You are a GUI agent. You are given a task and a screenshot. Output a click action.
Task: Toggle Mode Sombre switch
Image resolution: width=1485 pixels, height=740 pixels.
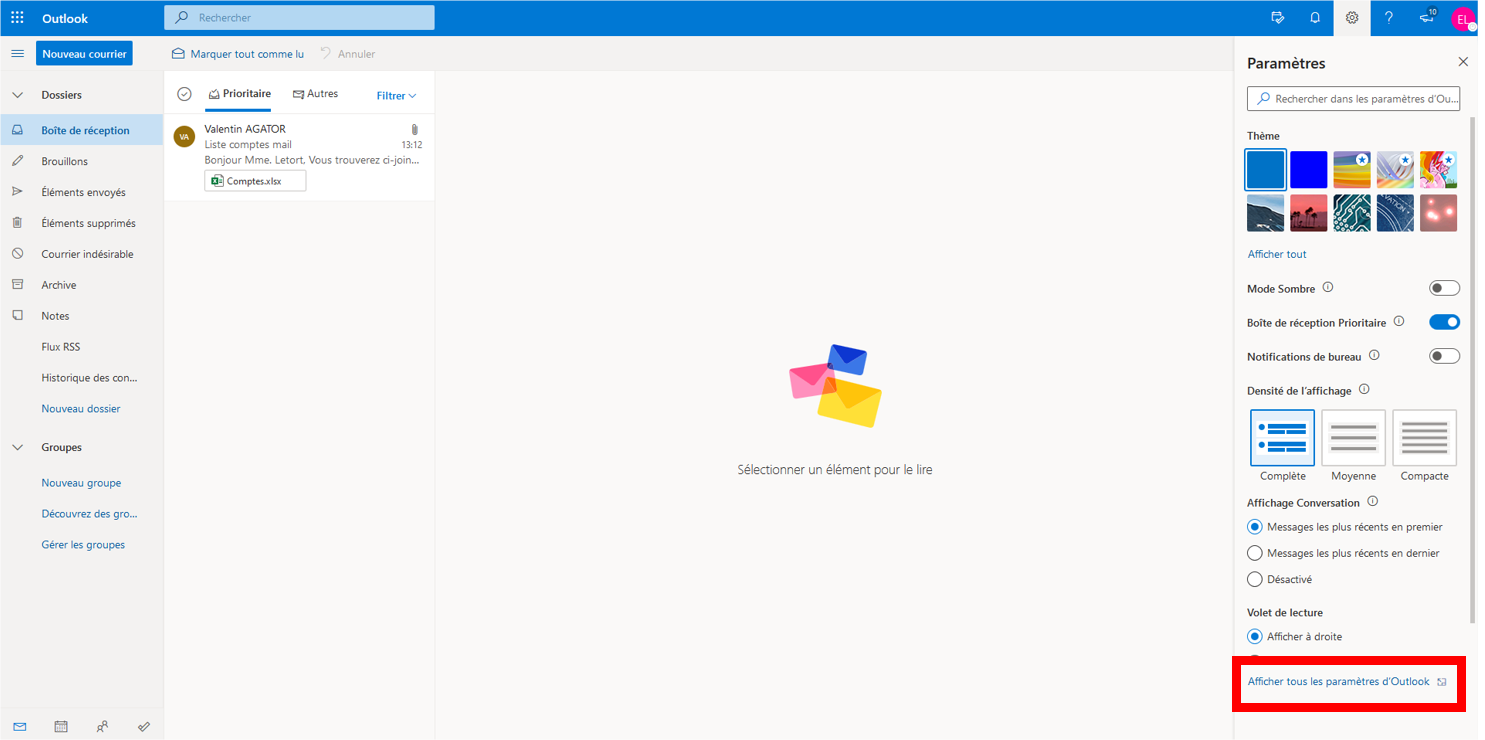pyautogui.click(x=1444, y=288)
